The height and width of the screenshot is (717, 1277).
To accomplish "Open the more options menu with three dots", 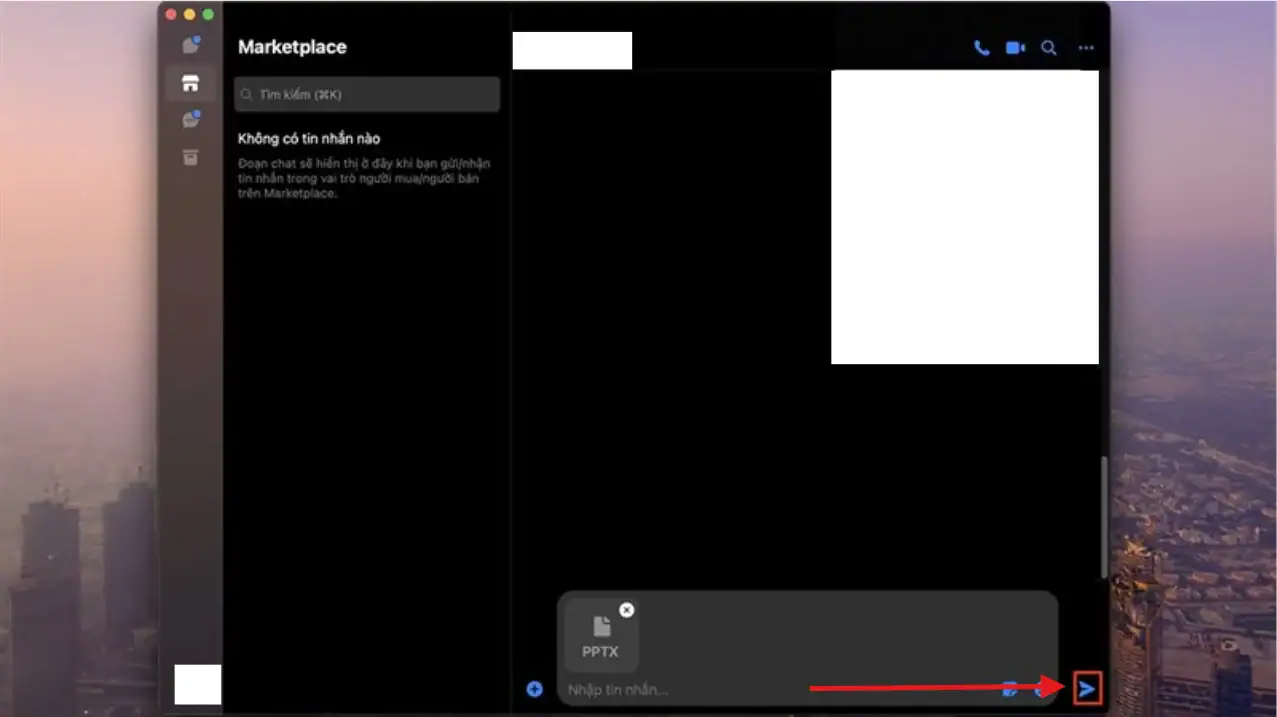I will point(1086,47).
